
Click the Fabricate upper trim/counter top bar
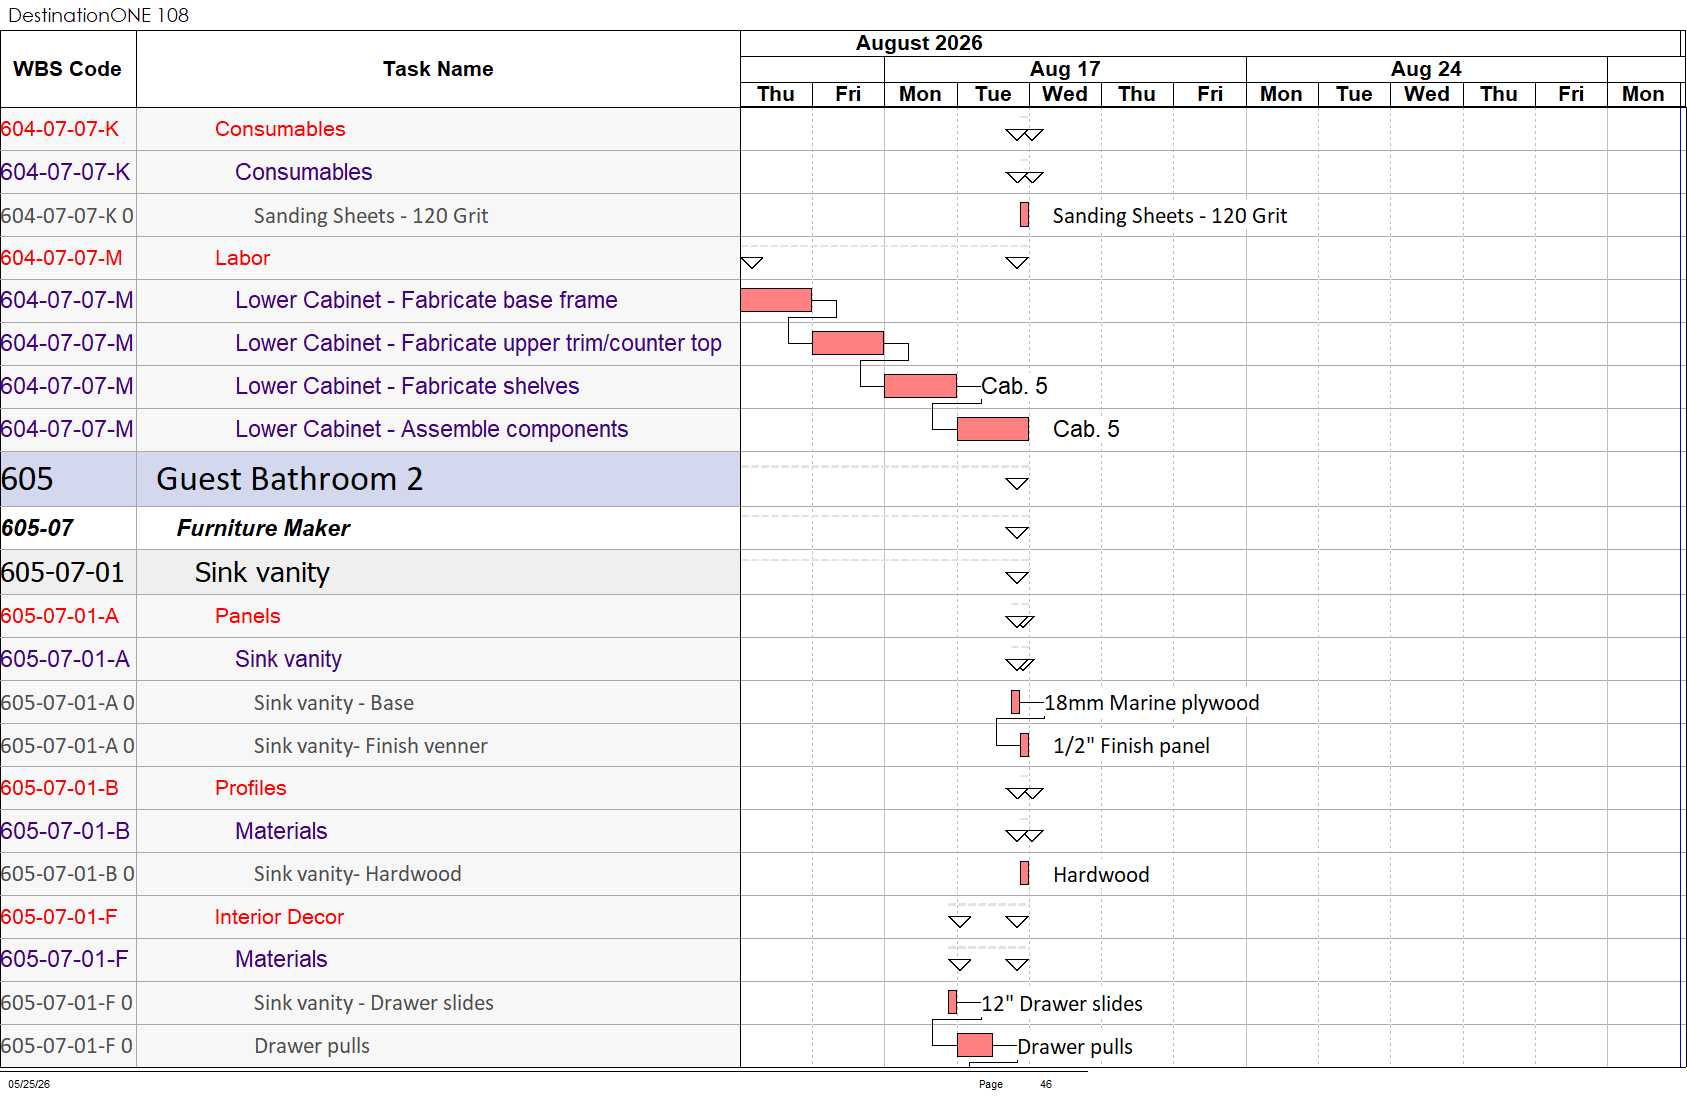[x=848, y=343]
